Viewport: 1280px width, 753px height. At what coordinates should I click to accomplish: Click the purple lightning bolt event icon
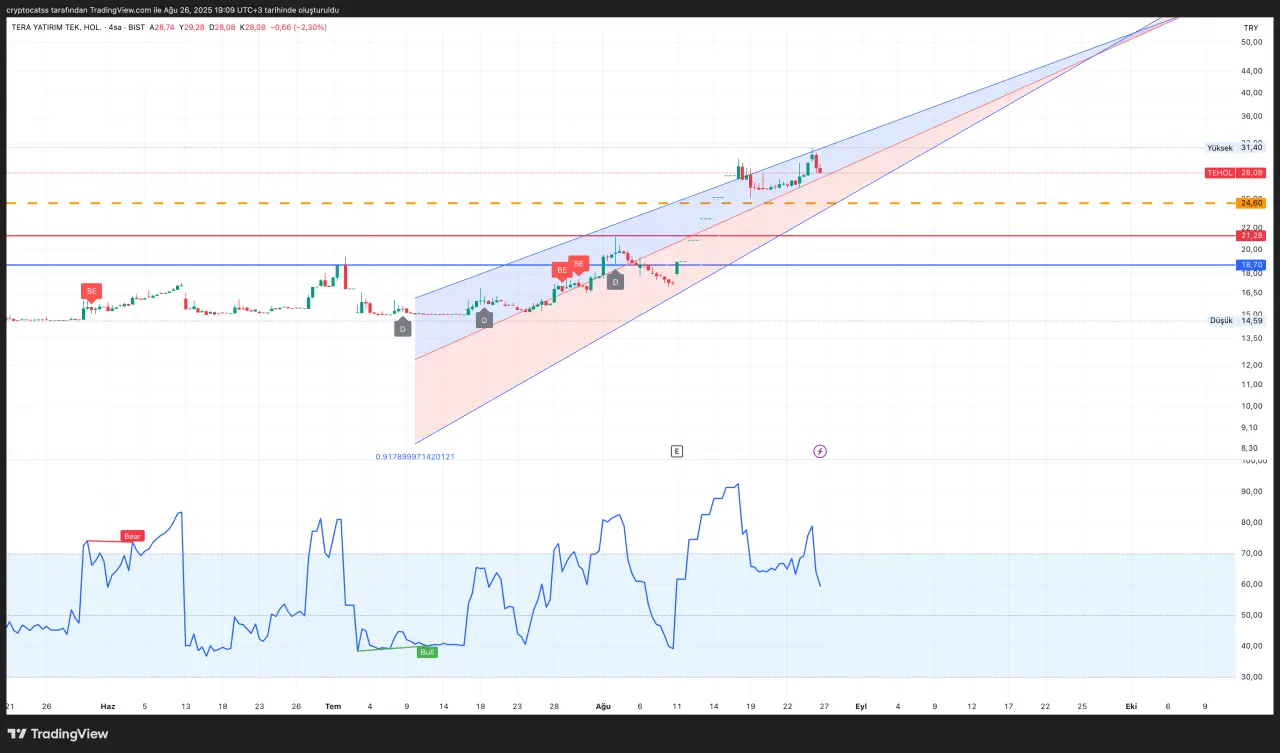coord(820,451)
